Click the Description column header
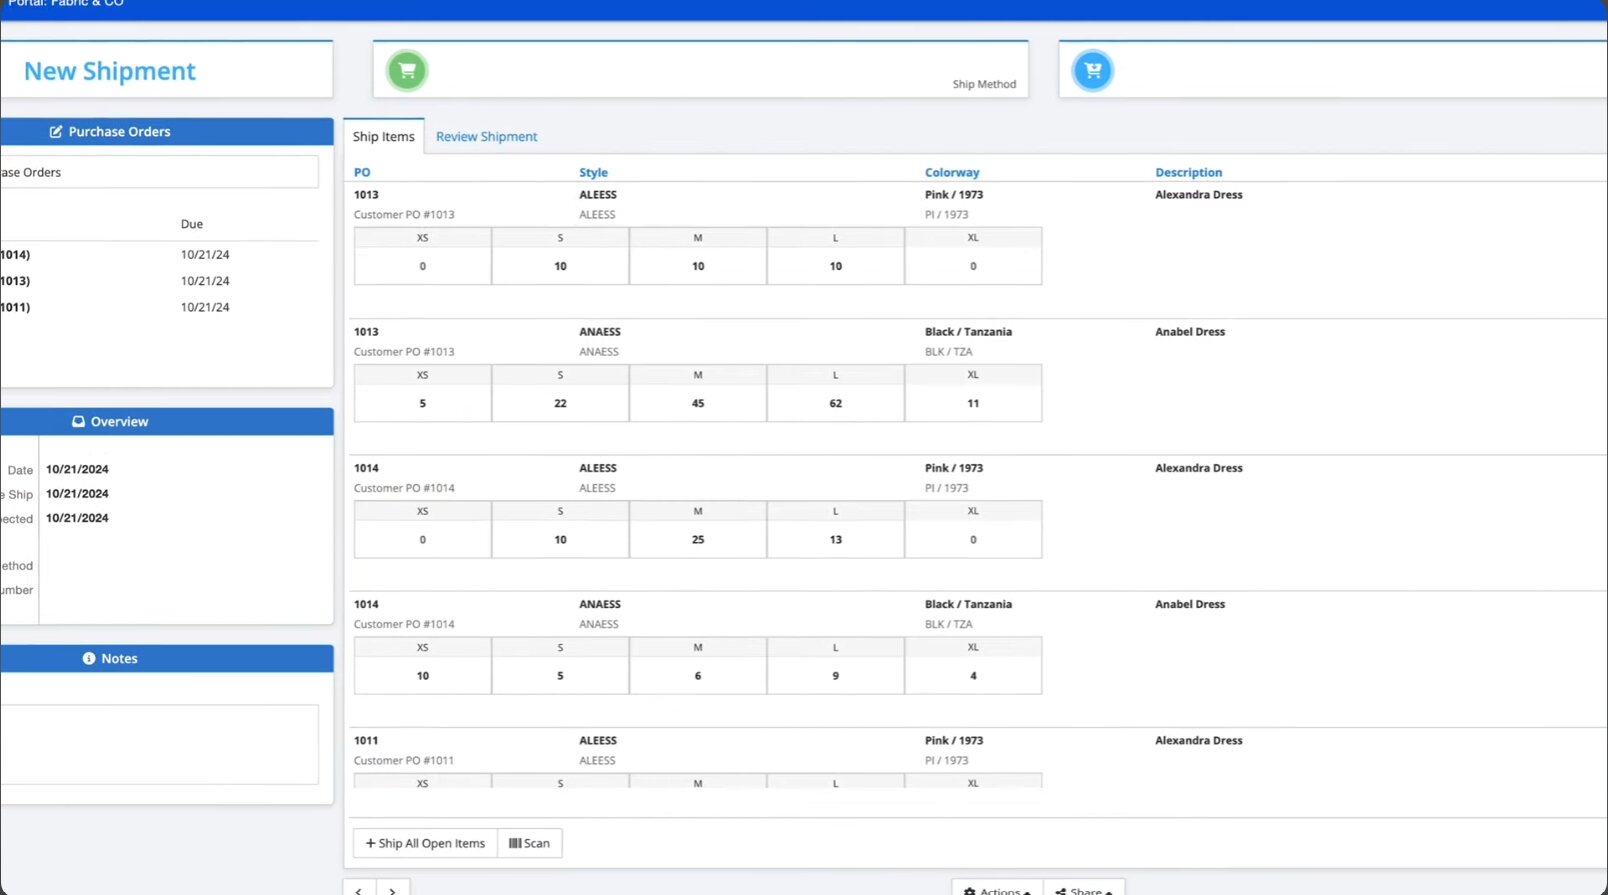This screenshot has width=1608, height=895. [1188, 173]
